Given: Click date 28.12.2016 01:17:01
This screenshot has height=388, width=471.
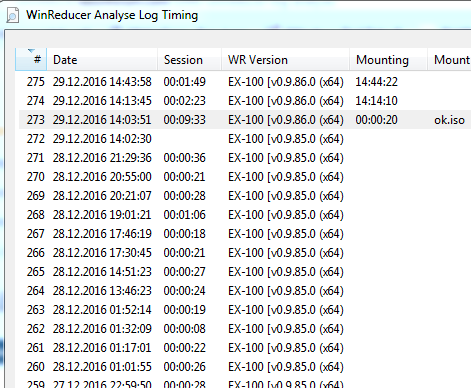Looking at the screenshot, I should coord(102,348).
